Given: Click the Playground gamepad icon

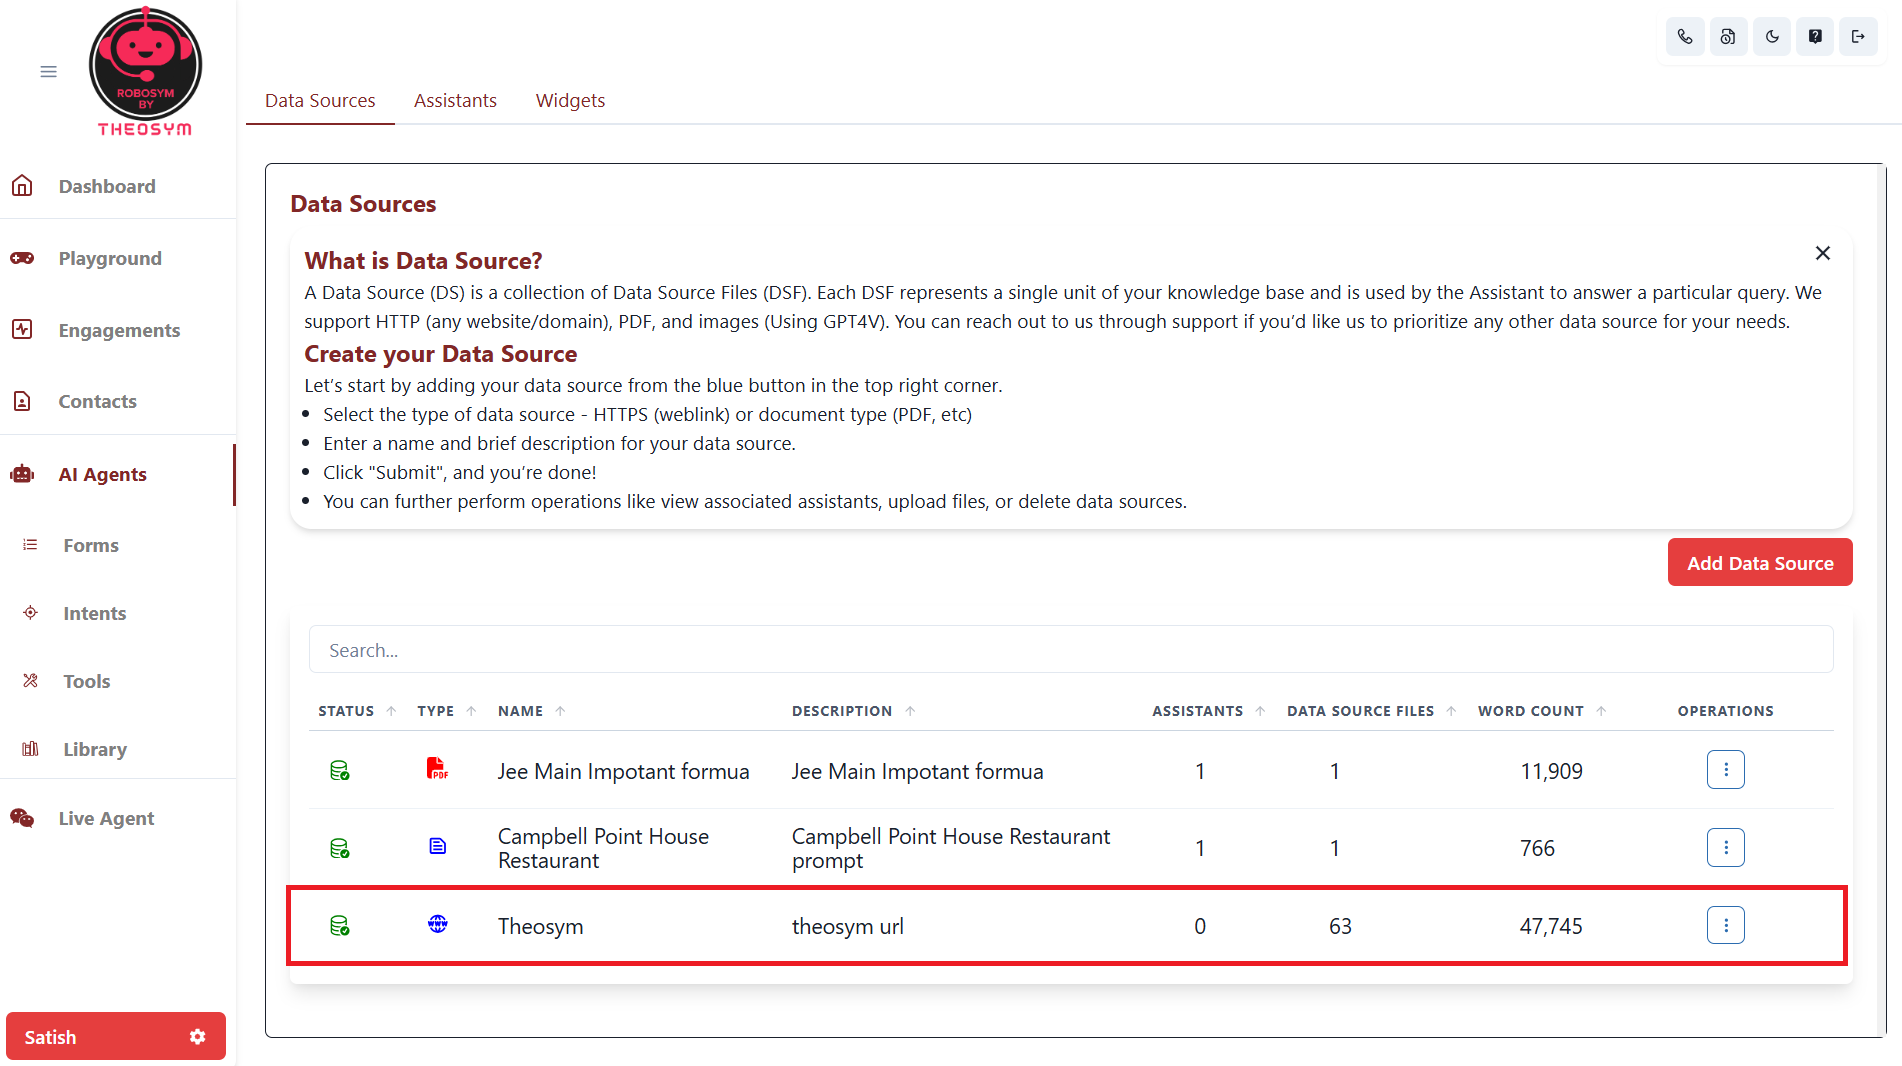Looking at the screenshot, I should click(x=22, y=258).
